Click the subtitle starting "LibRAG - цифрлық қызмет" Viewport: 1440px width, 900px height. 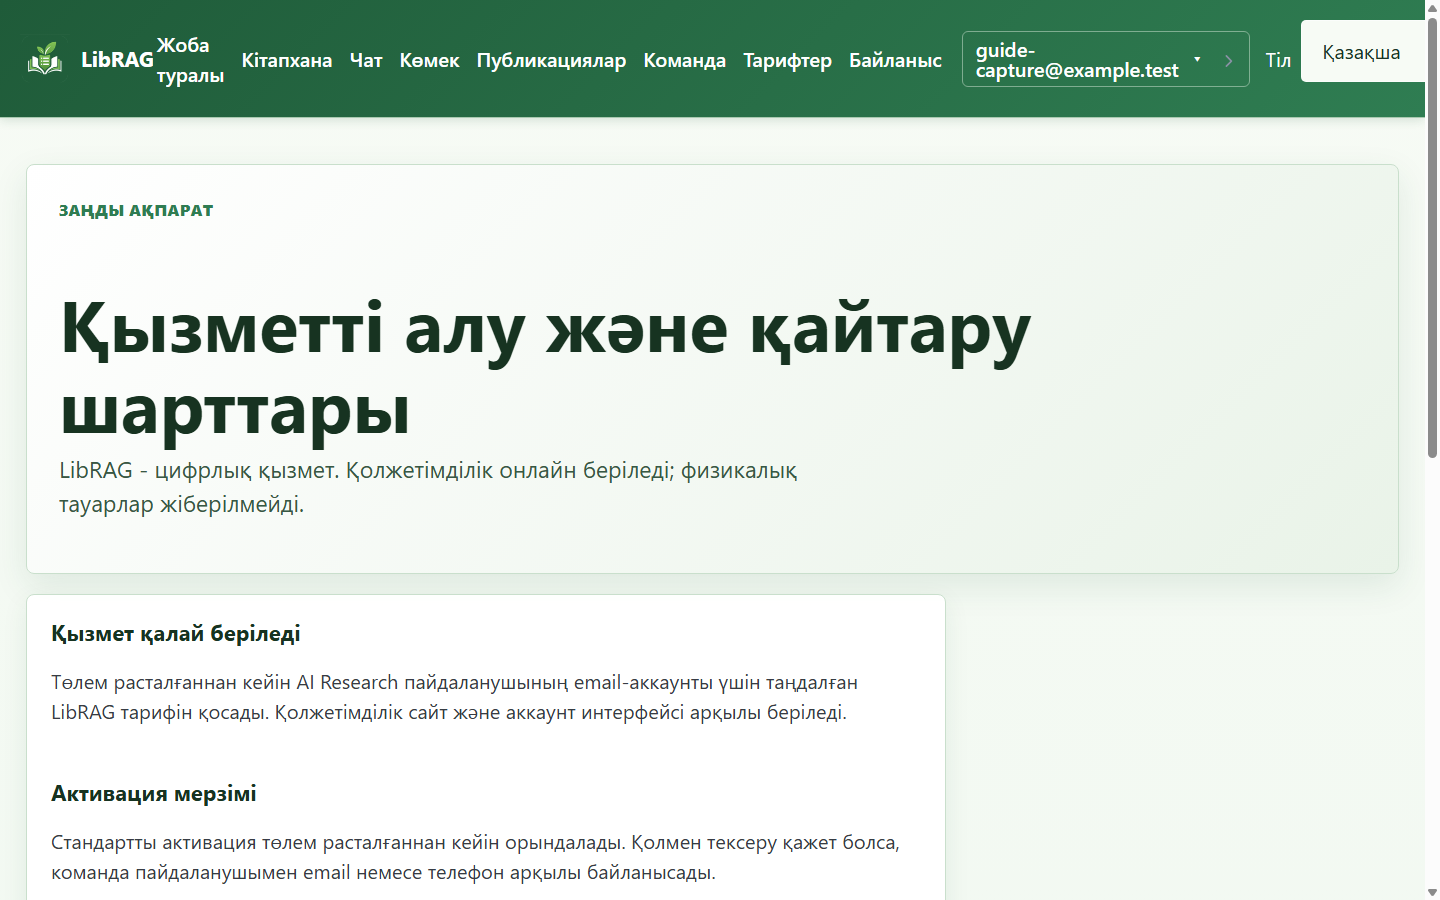coord(428,487)
